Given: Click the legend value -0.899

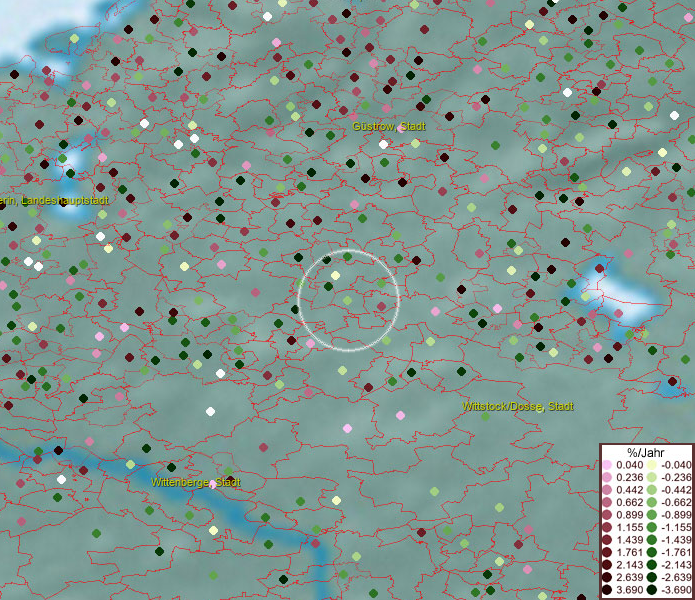Looking at the screenshot, I should (676, 515).
